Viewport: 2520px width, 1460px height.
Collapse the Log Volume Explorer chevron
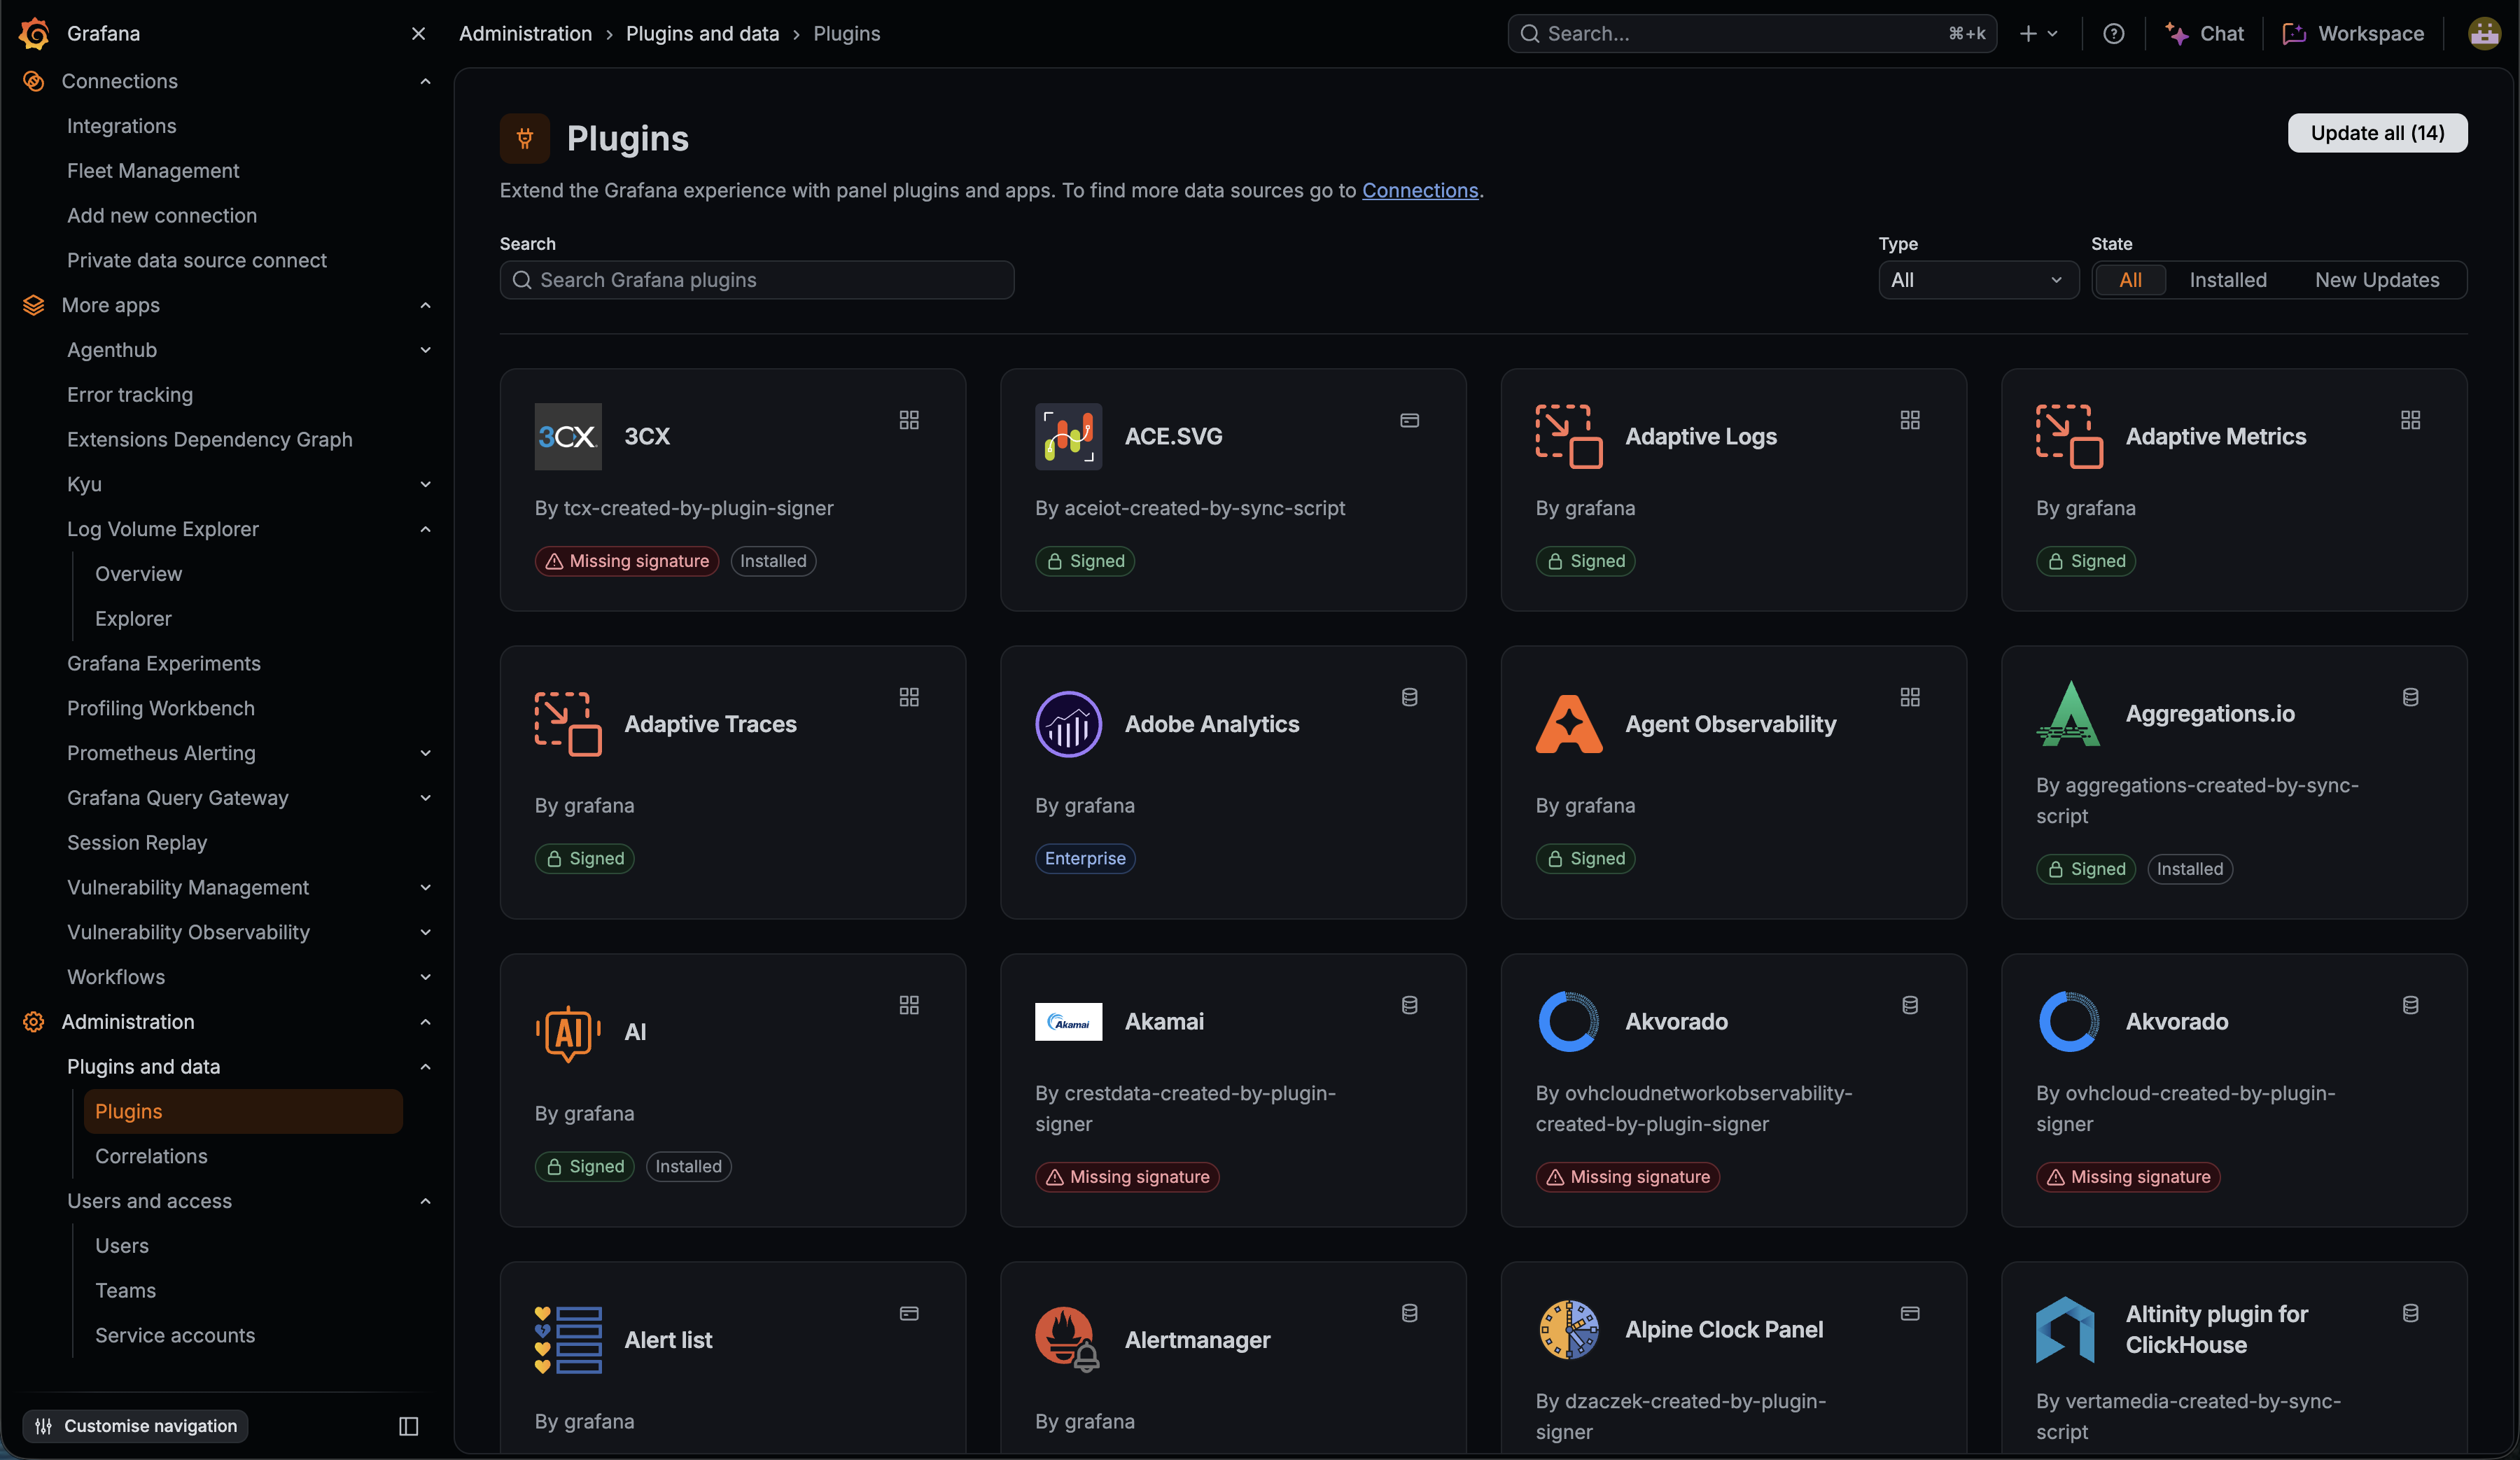(x=425, y=529)
